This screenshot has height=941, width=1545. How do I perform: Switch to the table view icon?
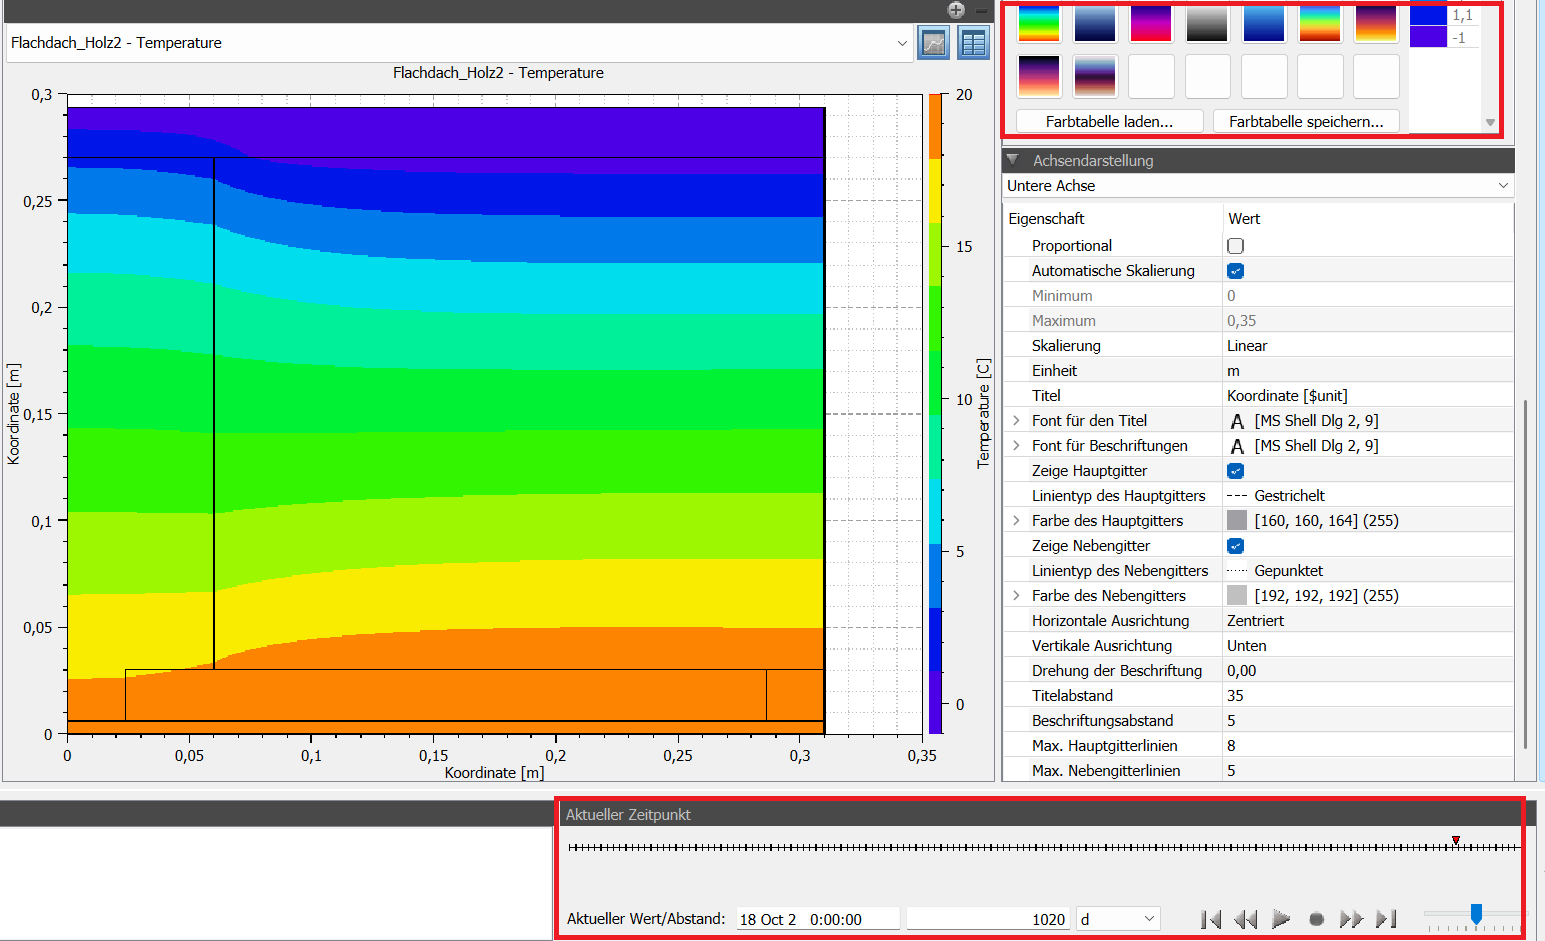click(973, 43)
